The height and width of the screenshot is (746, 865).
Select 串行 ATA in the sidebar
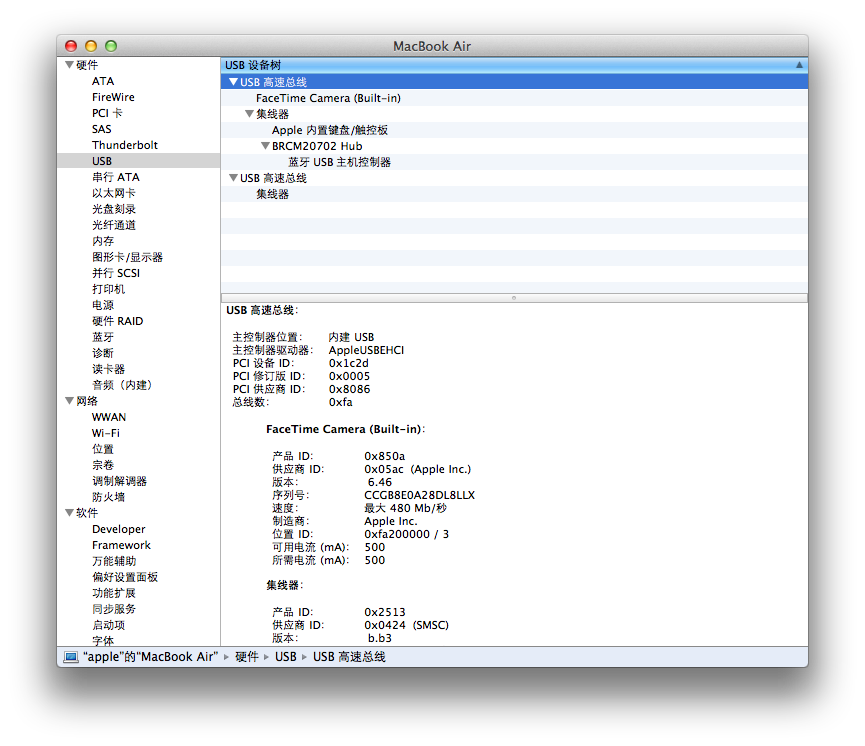116,177
